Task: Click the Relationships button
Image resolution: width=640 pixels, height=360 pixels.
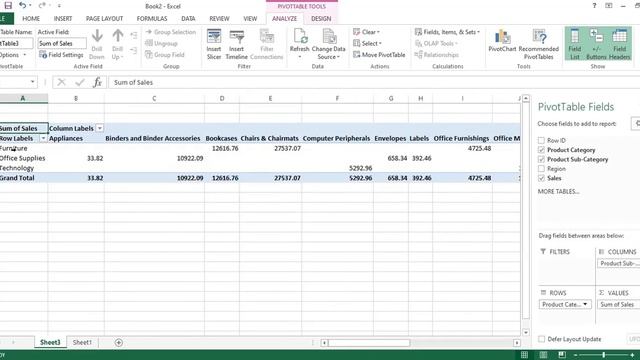Action: tap(437, 55)
